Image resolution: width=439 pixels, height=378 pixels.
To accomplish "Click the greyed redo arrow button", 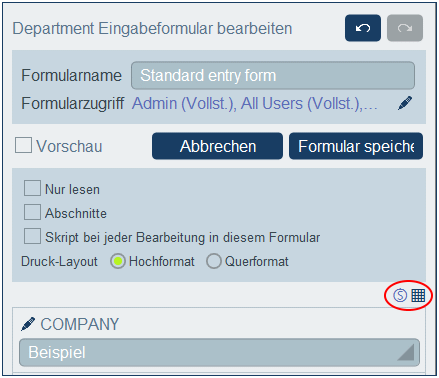I will [405, 28].
